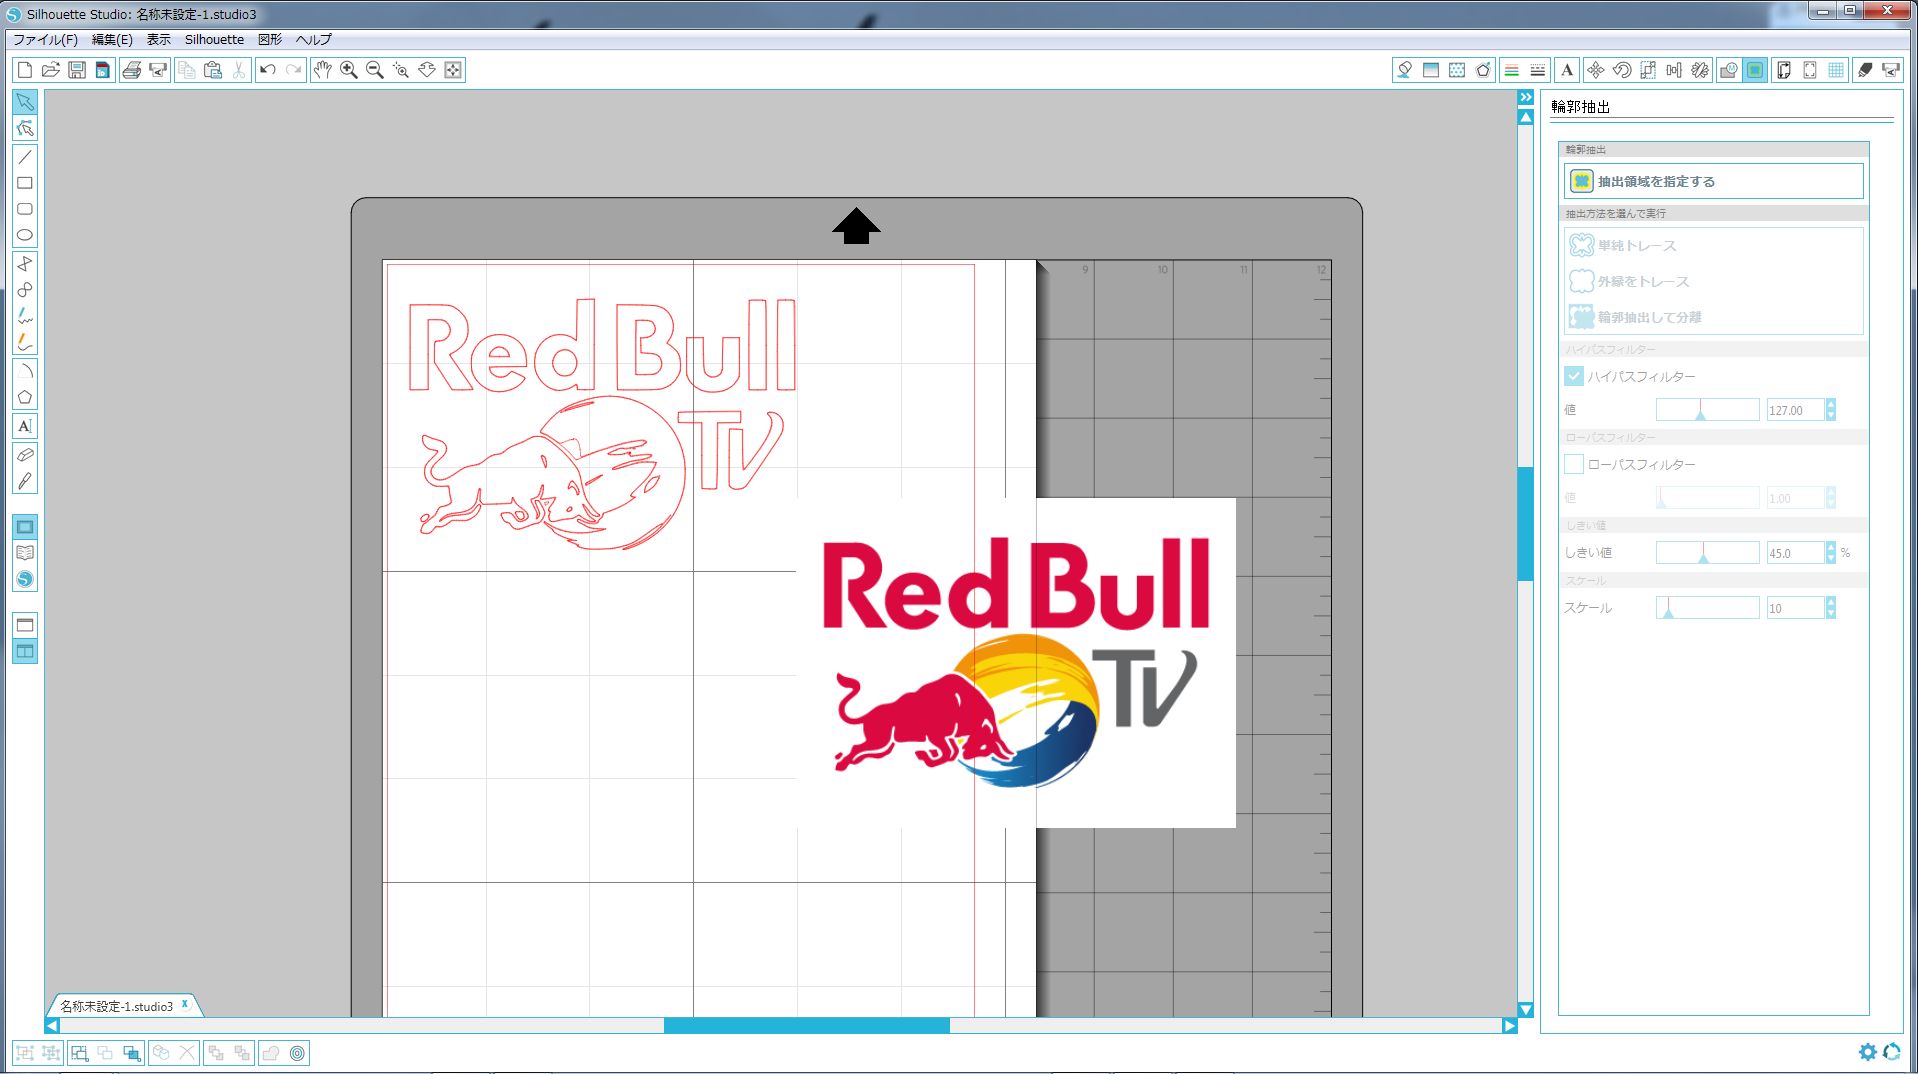Open the Library book icon
Screen dimensions: 1918x1074
25,553
